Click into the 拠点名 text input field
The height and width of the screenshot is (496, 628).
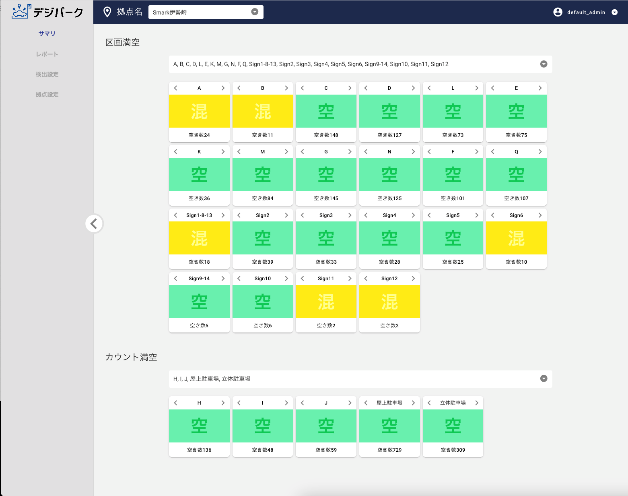198,12
